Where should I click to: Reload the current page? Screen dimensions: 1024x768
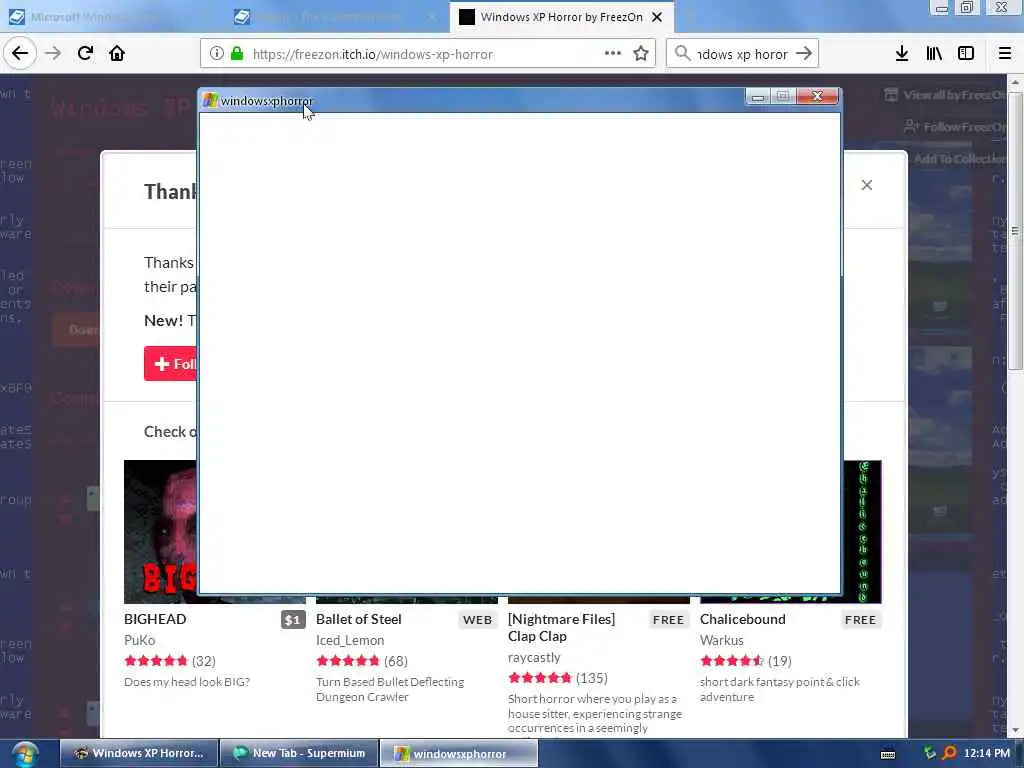coord(85,53)
